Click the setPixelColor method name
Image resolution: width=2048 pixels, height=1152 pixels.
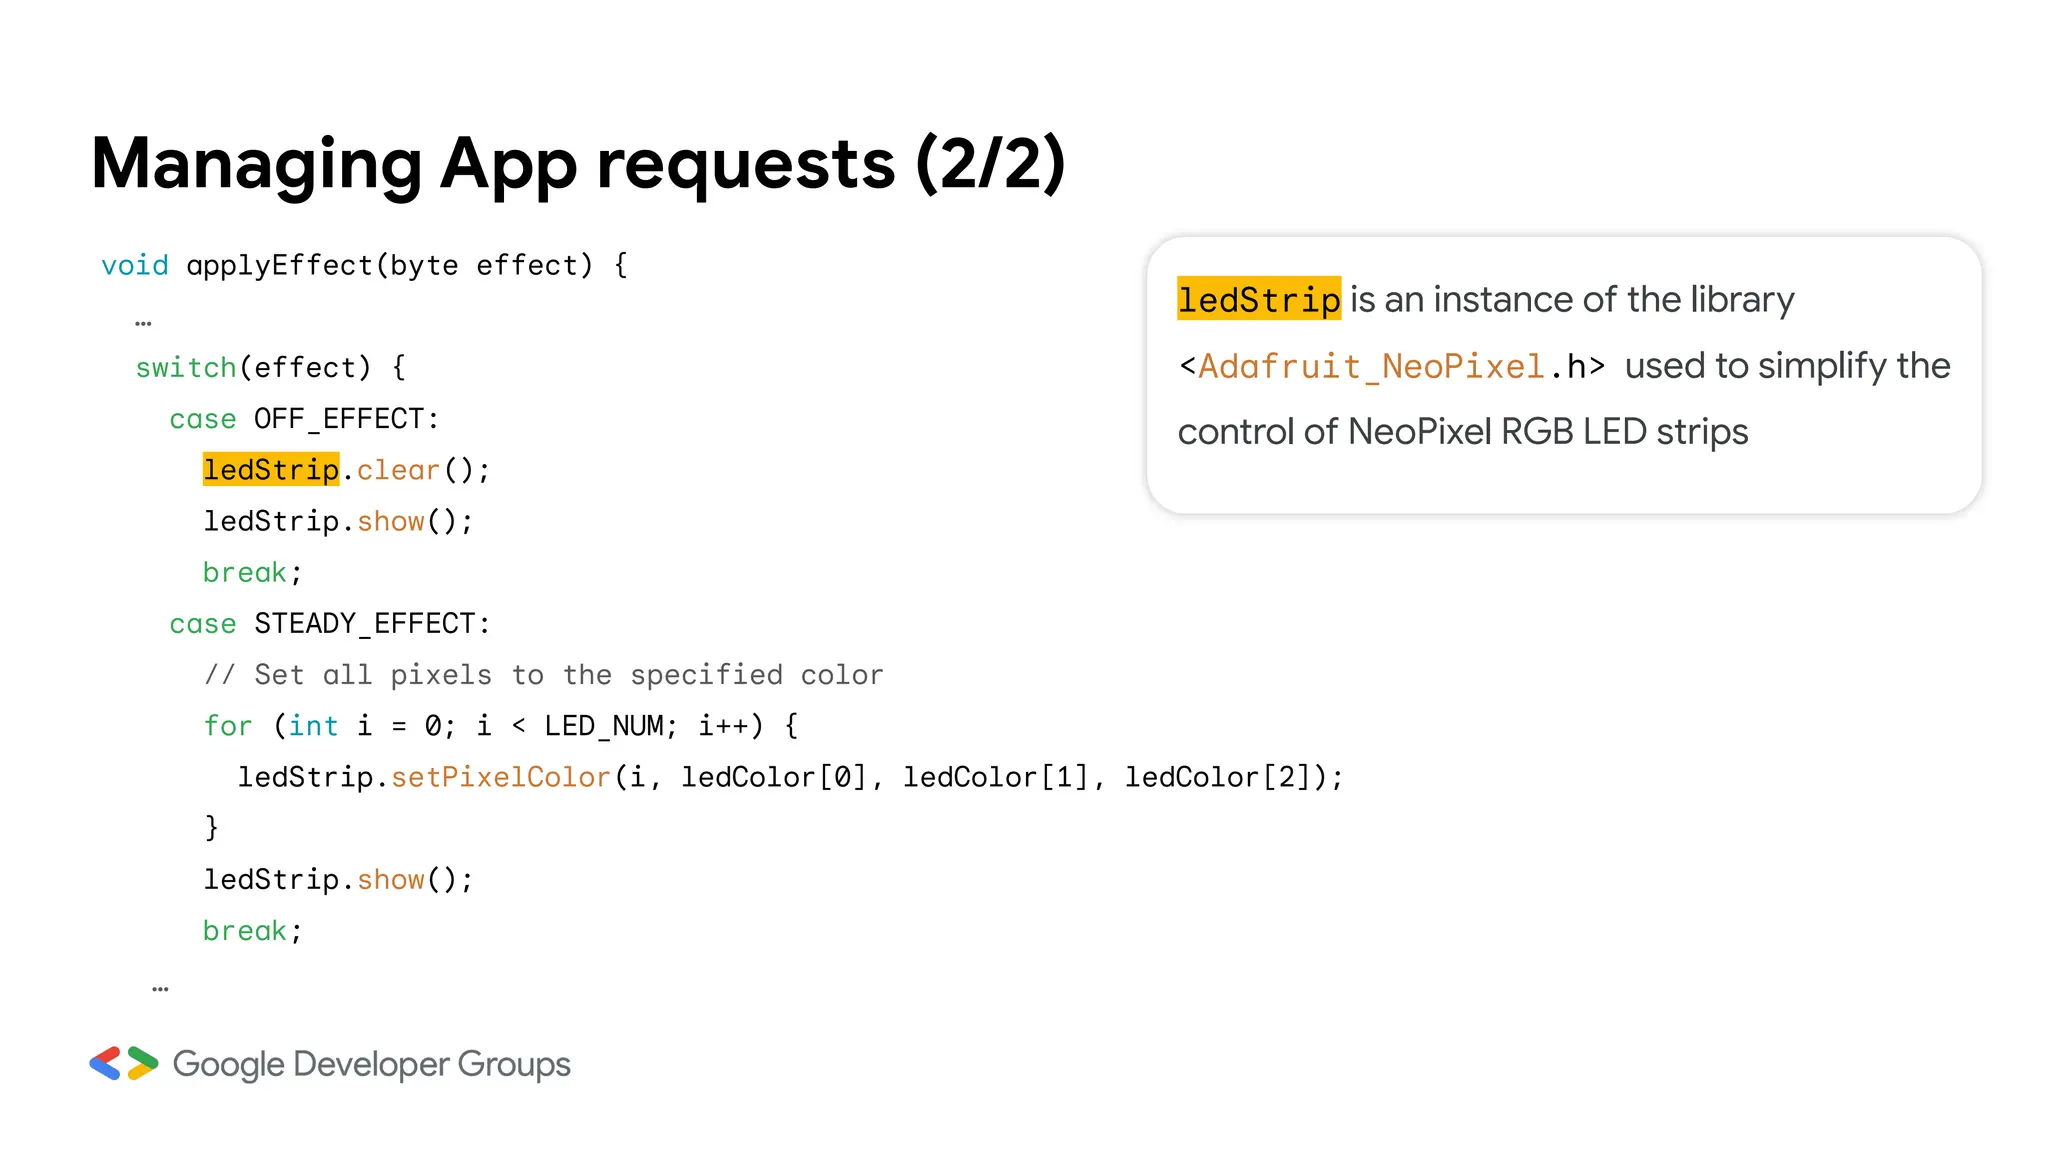500,777
